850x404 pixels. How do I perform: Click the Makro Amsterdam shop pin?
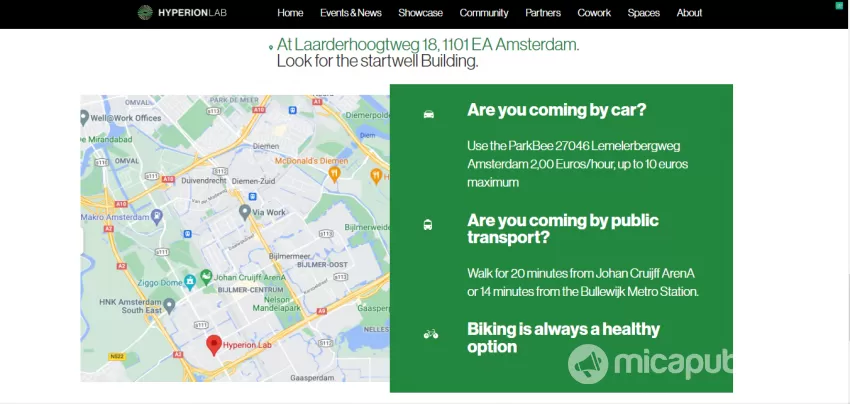click(157, 217)
